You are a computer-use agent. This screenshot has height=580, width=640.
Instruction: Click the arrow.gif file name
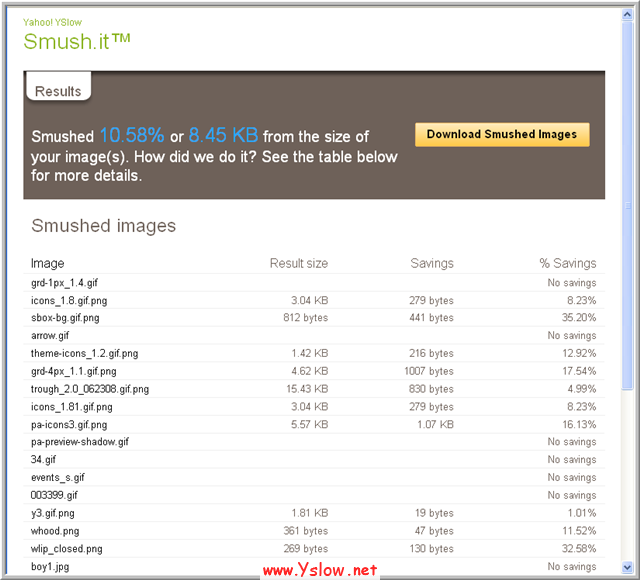coord(50,336)
